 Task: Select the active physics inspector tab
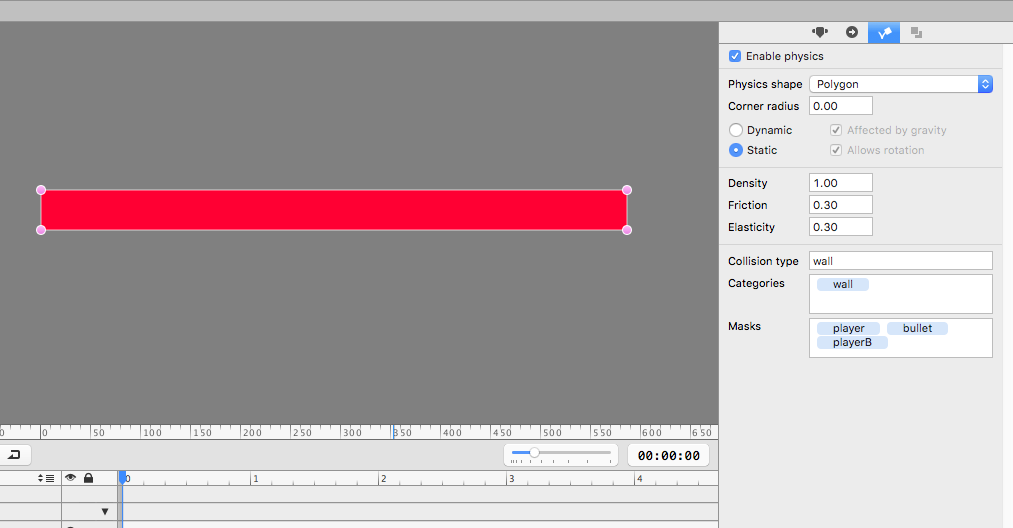coord(884,32)
